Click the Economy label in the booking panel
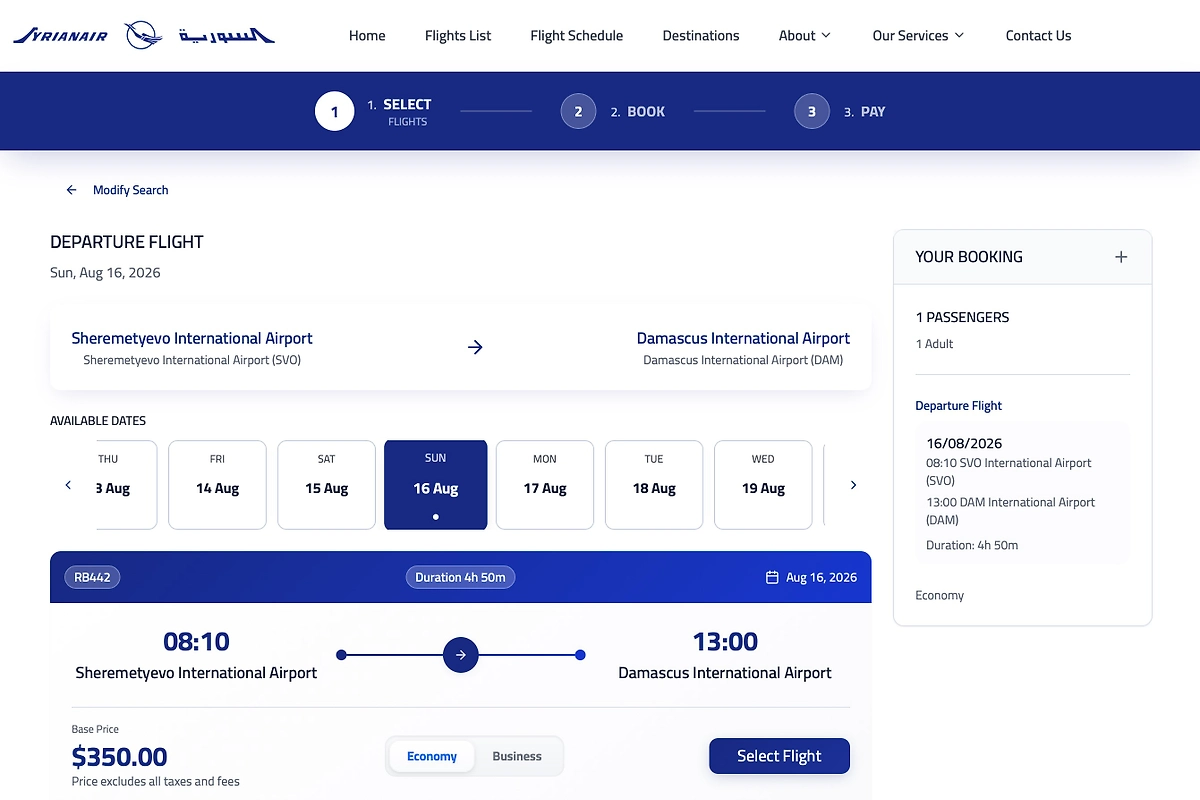 coord(940,595)
